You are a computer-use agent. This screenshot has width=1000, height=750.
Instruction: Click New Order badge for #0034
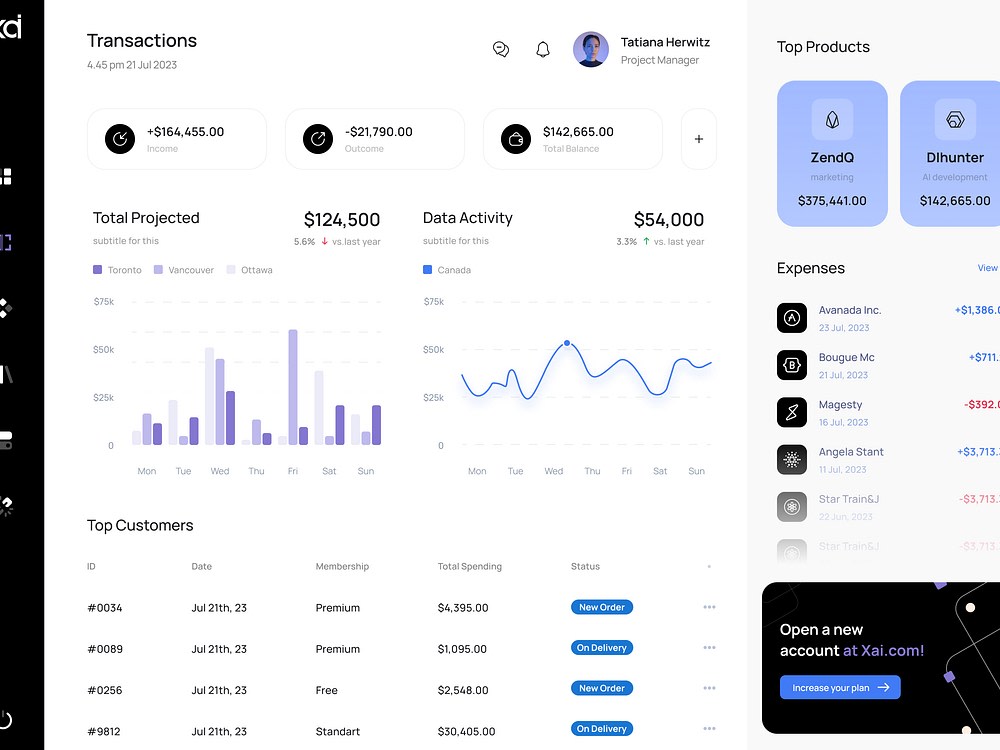(x=601, y=607)
